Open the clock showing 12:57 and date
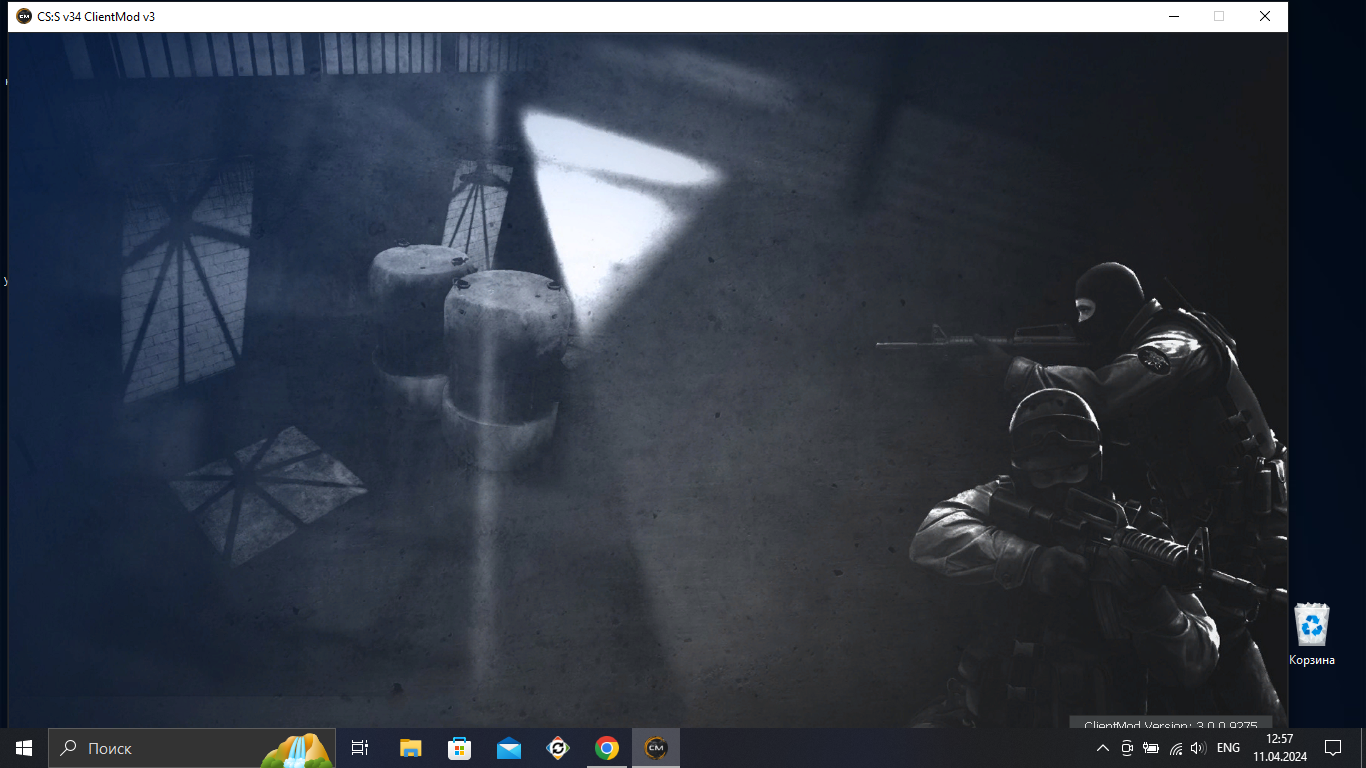The height and width of the screenshot is (768, 1366). (x=1279, y=748)
